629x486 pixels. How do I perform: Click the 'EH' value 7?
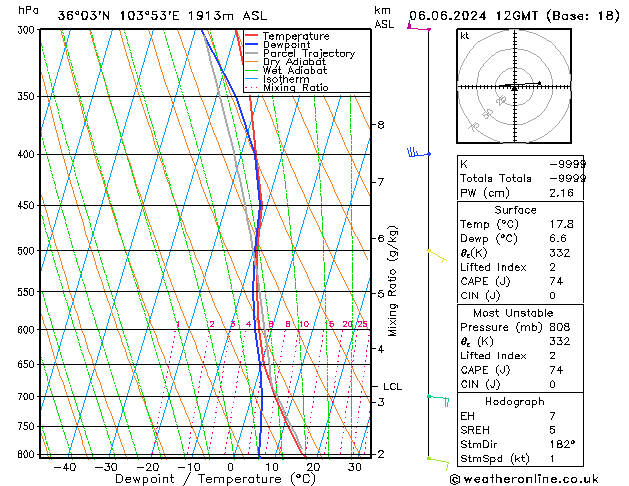pos(552,416)
